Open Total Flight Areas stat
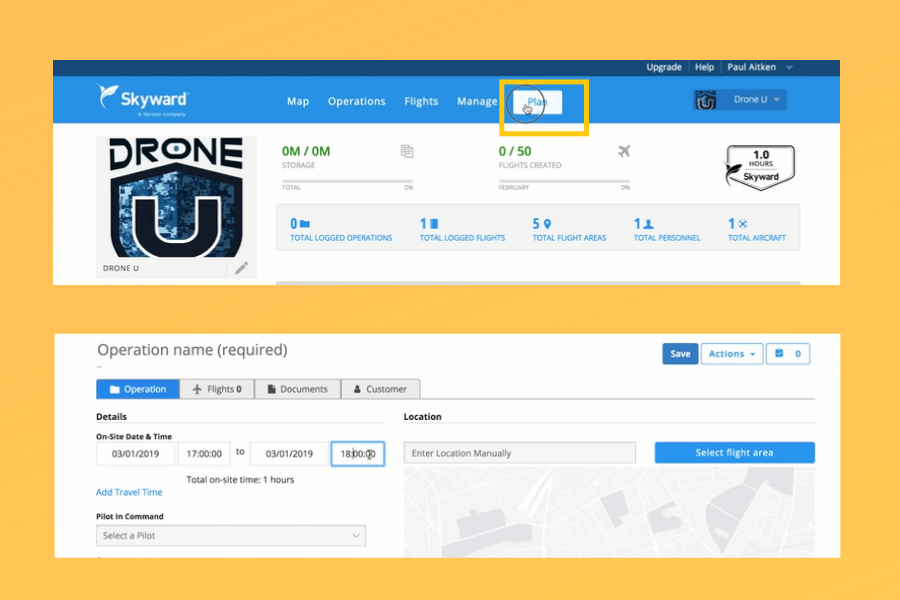 pyautogui.click(x=569, y=230)
